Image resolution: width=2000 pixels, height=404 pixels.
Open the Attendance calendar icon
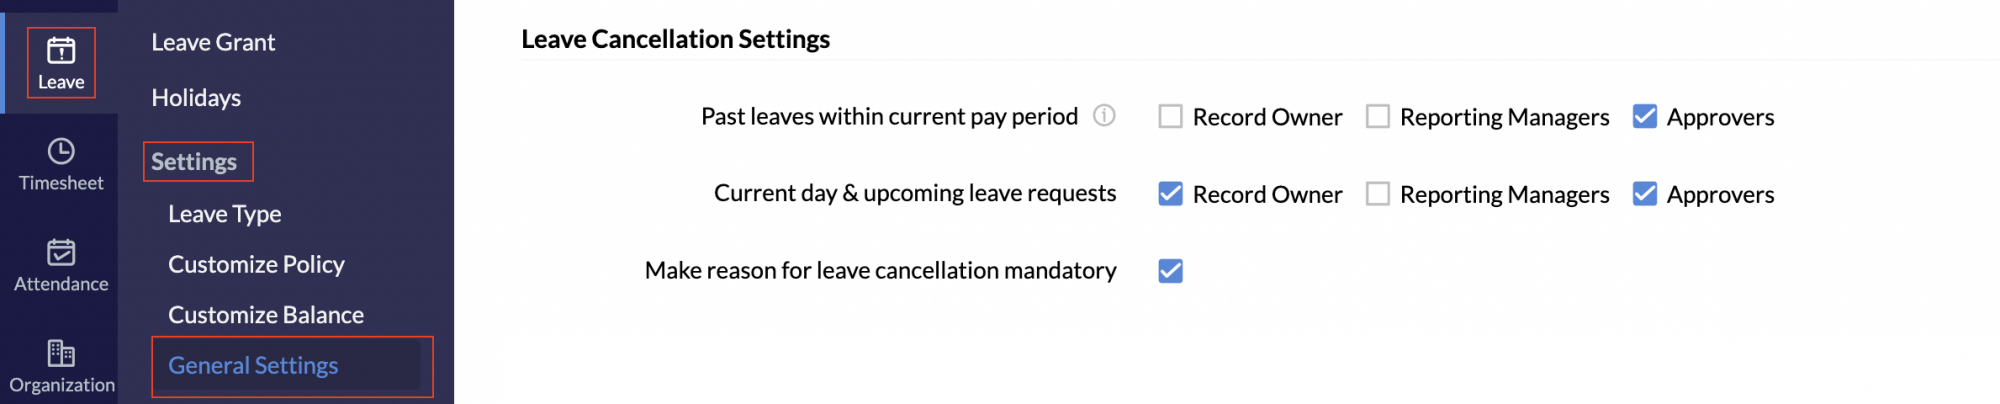click(61, 252)
